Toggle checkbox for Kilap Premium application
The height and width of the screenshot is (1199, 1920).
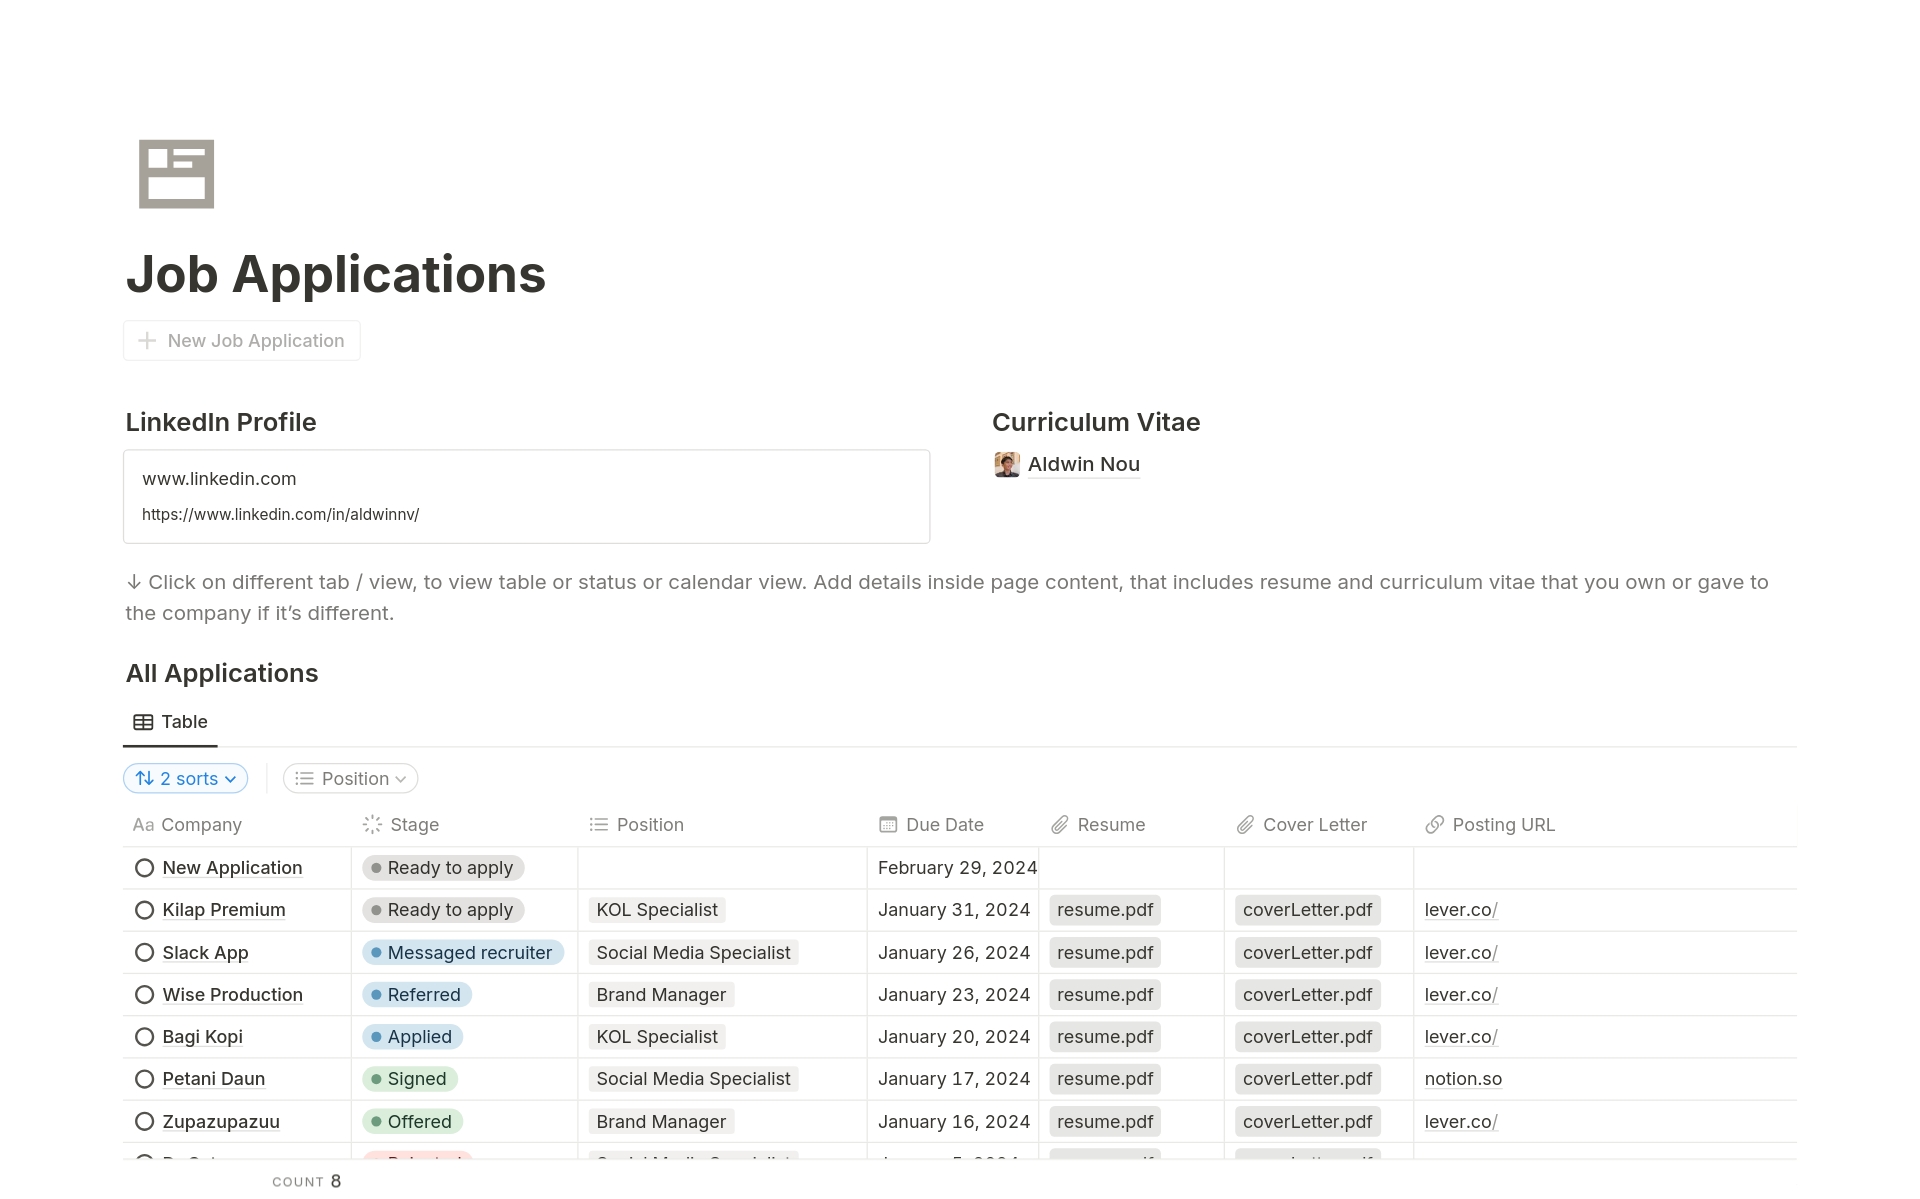coord(144,910)
